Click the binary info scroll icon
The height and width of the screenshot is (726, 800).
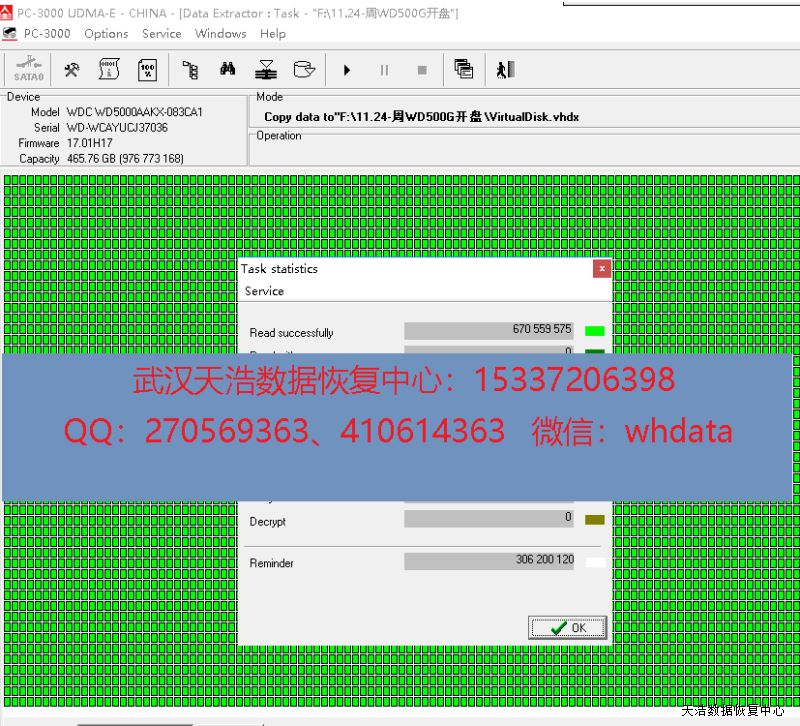[x=109, y=70]
